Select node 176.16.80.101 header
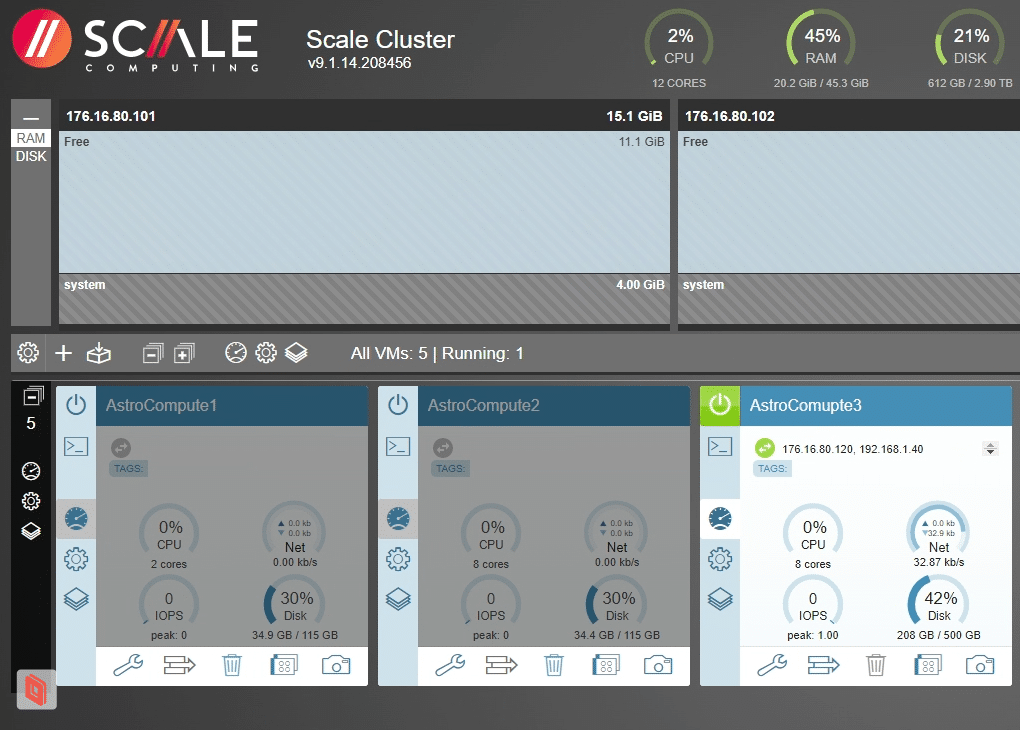The height and width of the screenshot is (730, 1020). (x=364, y=116)
